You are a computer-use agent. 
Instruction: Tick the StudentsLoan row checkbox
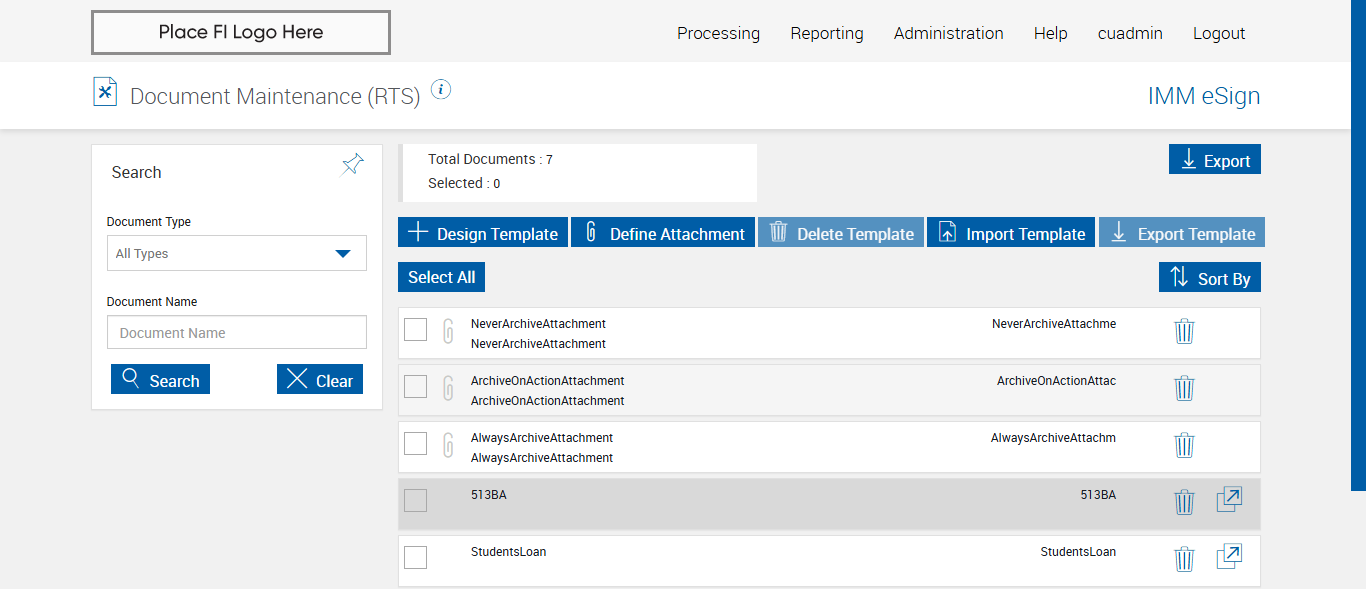click(416, 557)
